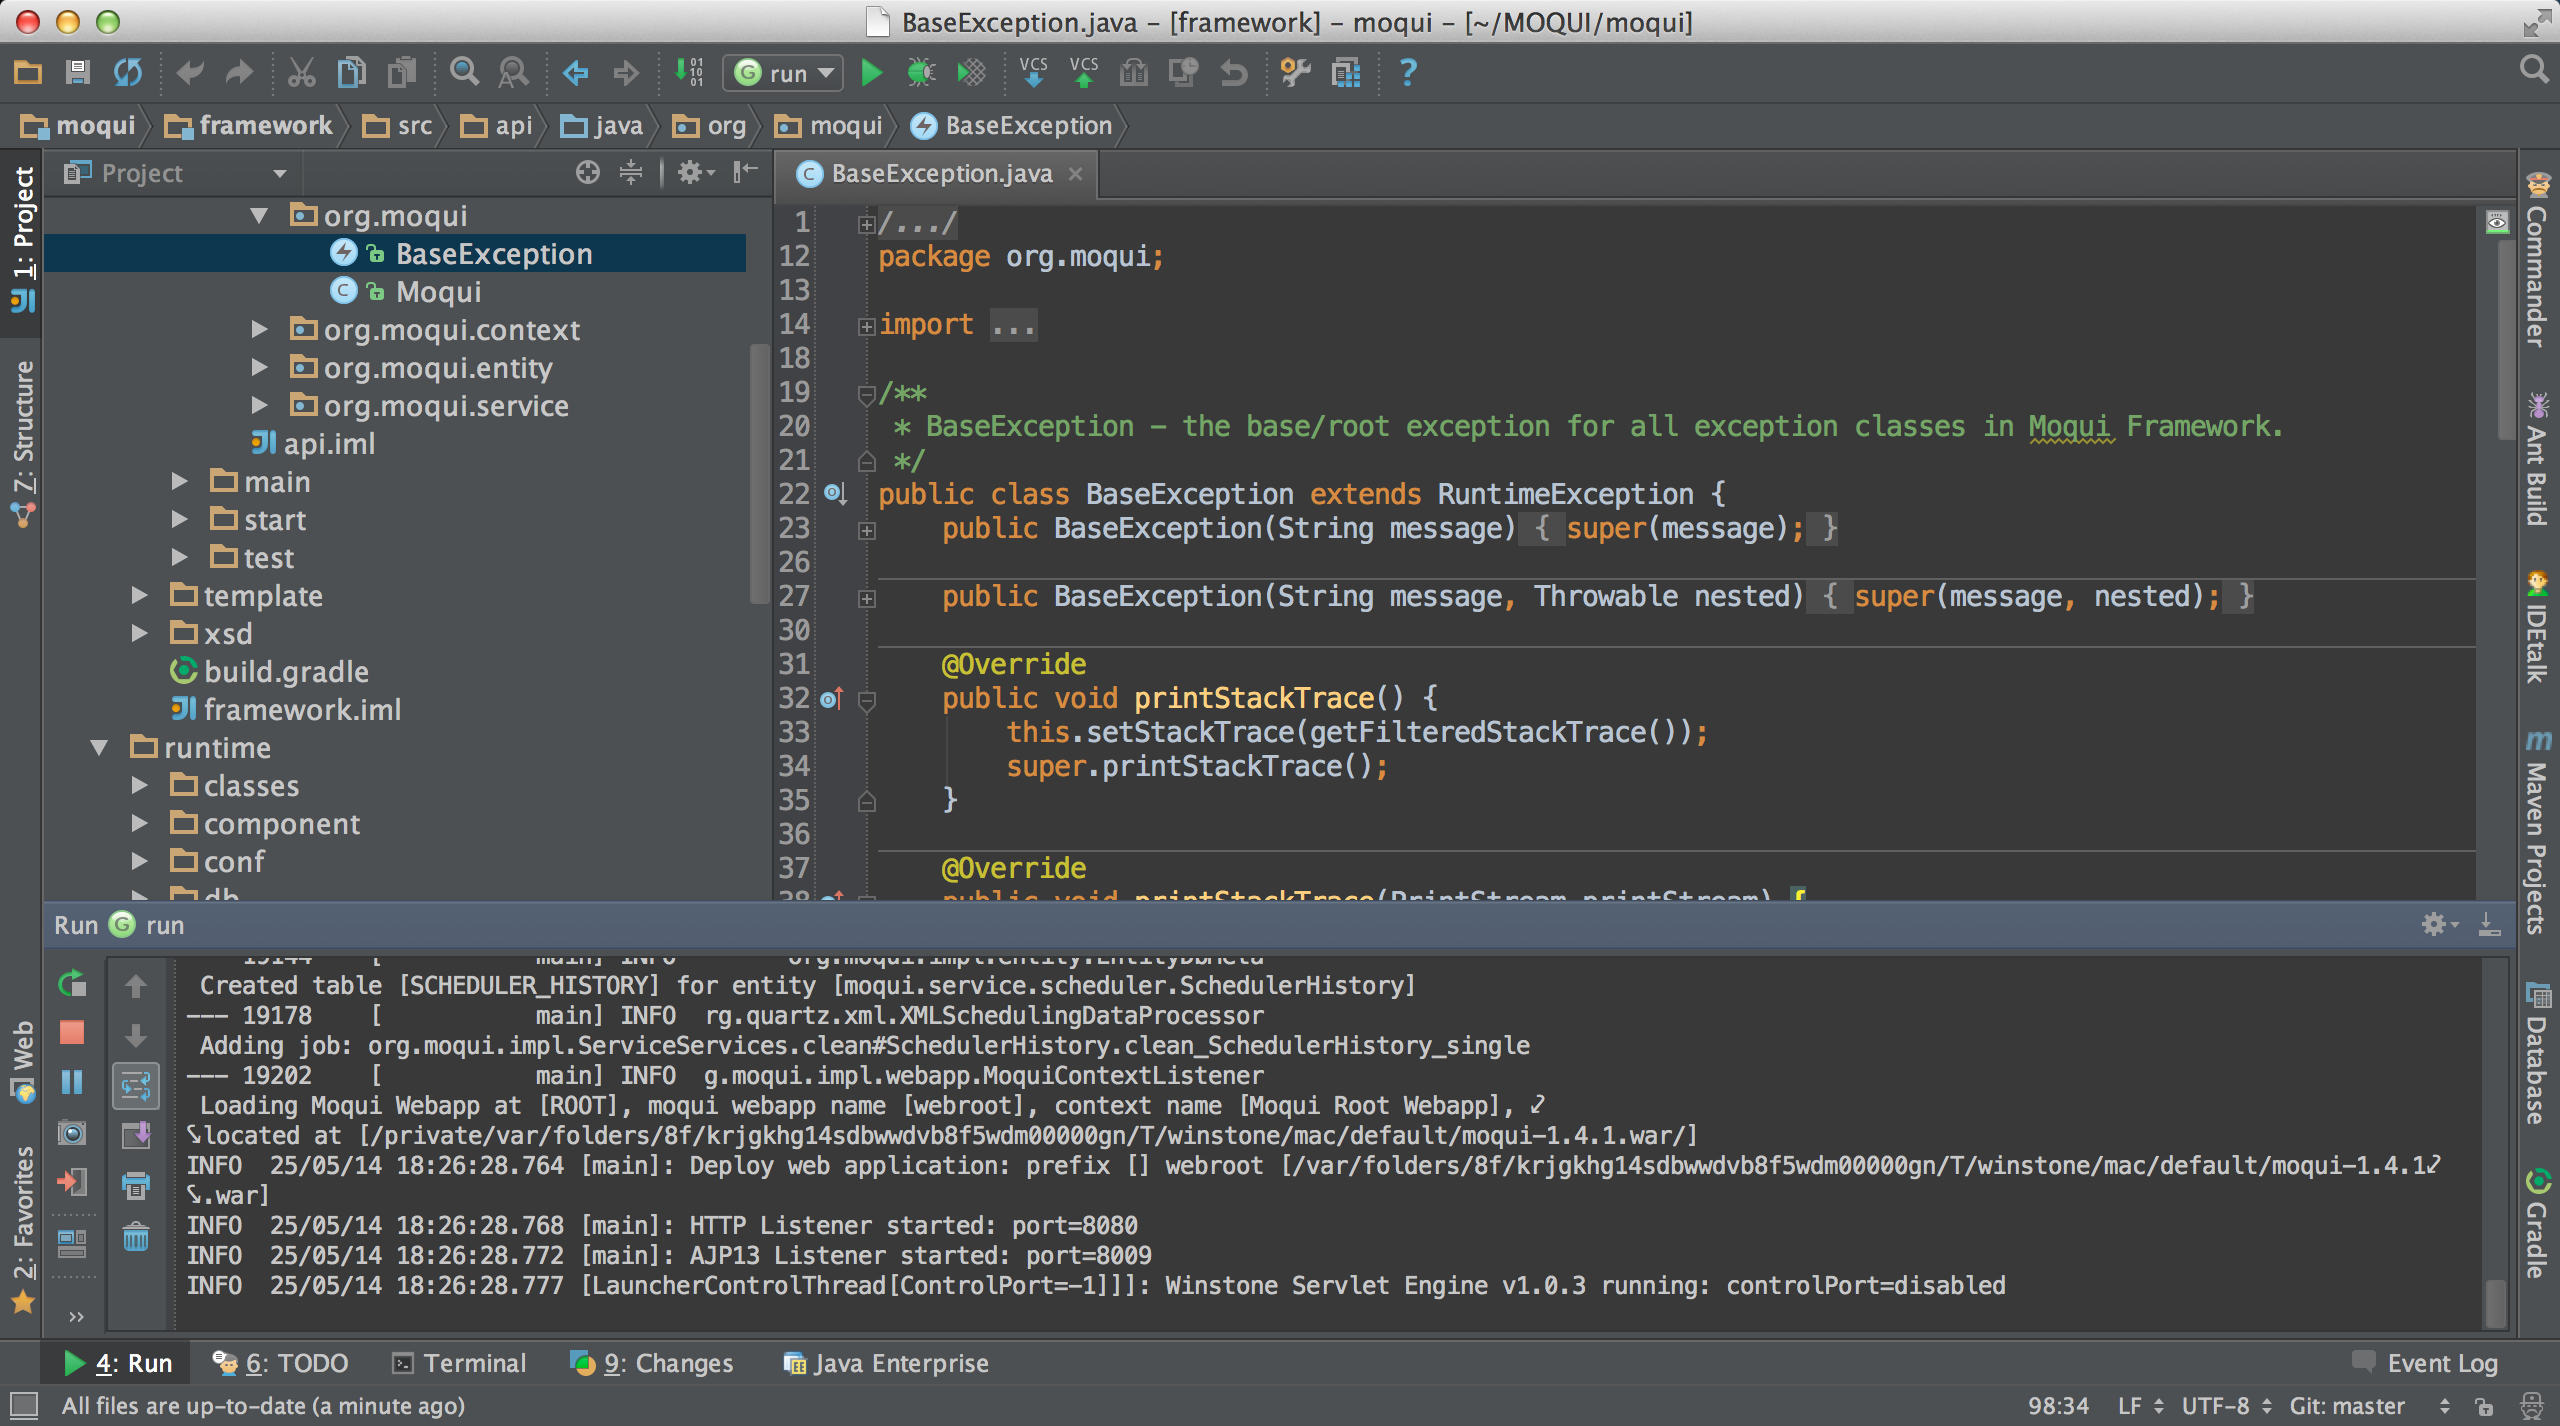Open the 4: Run tool tab

click(x=118, y=1363)
